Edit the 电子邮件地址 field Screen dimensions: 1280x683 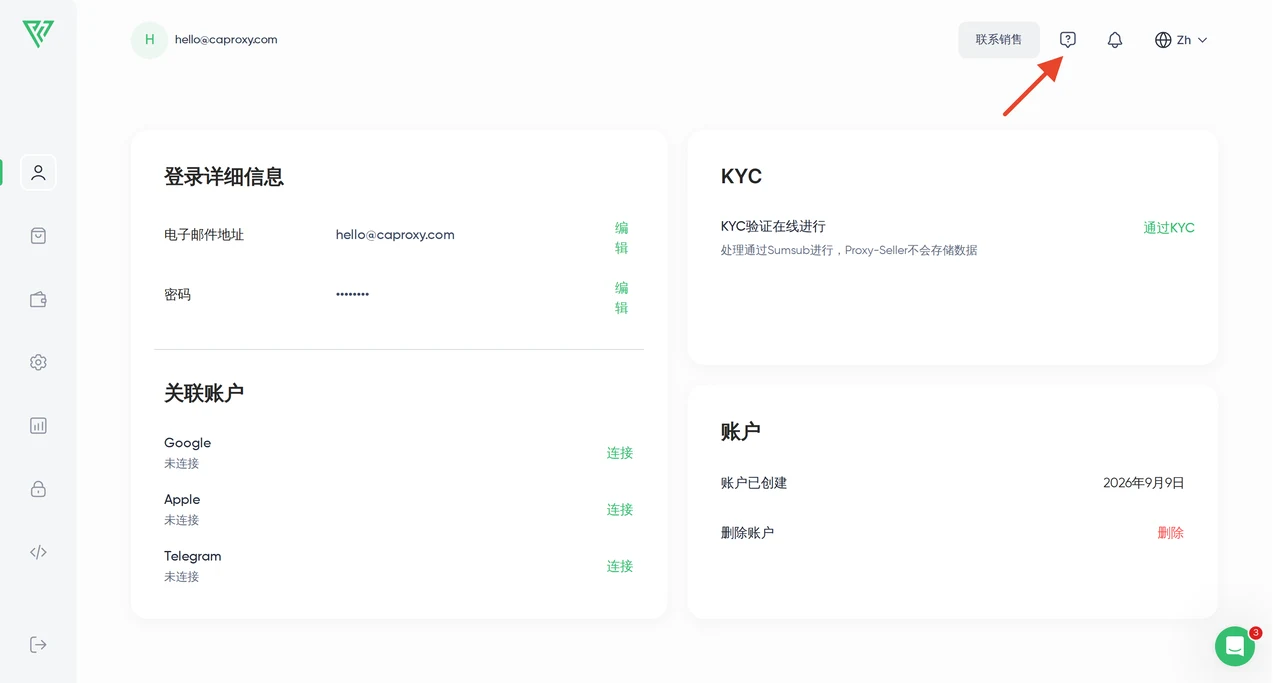(621, 238)
